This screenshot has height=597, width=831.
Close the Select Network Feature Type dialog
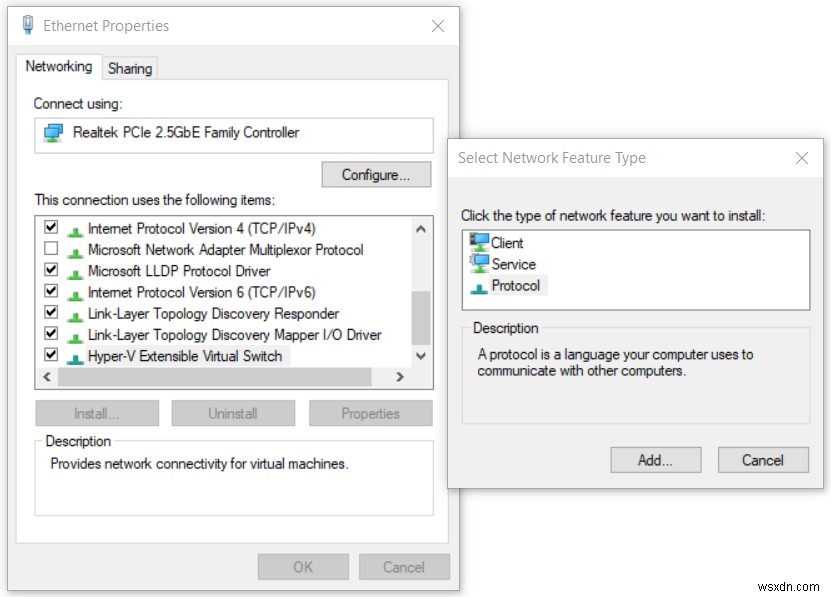(801, 158)
